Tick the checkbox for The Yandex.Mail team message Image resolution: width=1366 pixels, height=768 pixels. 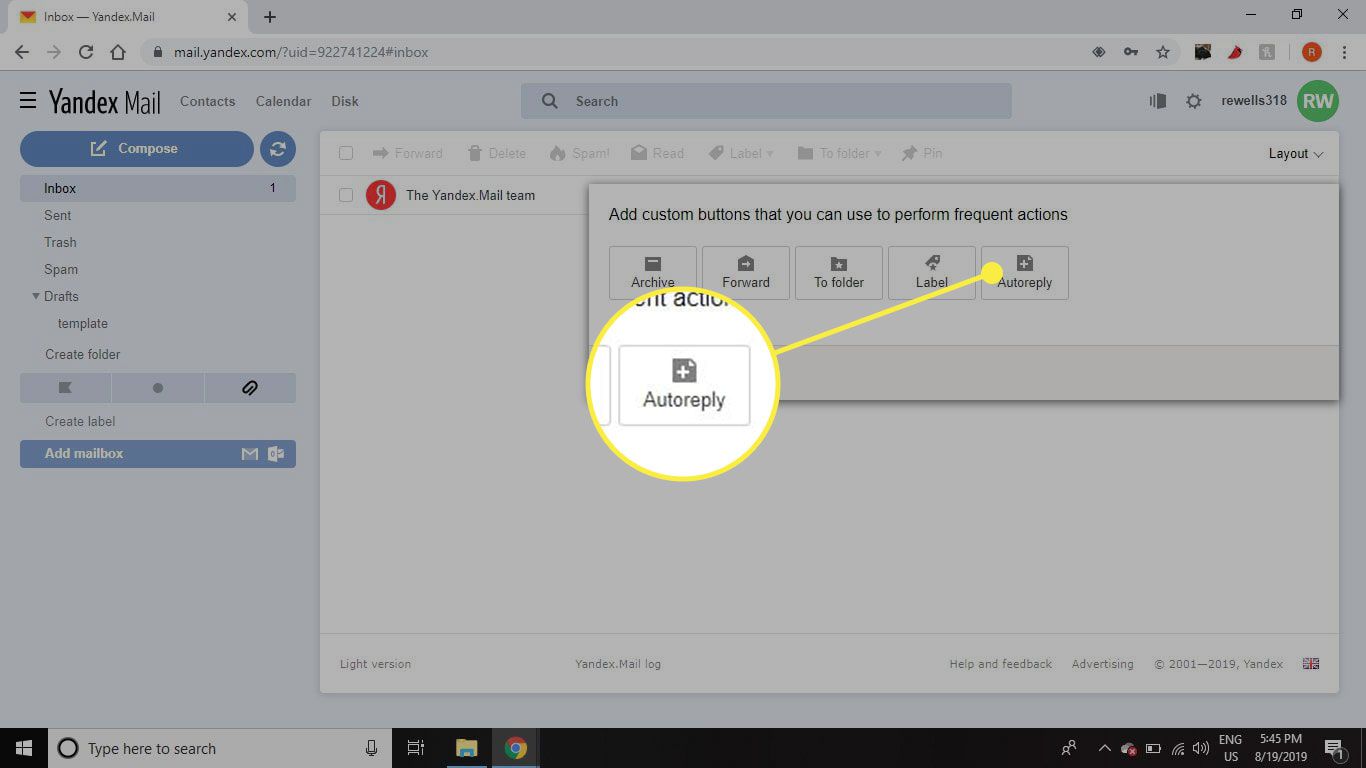point(346,195)
